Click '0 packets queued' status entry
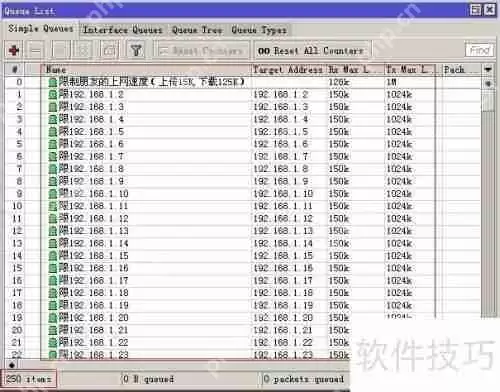500x392 pixels. pos(303,379)
